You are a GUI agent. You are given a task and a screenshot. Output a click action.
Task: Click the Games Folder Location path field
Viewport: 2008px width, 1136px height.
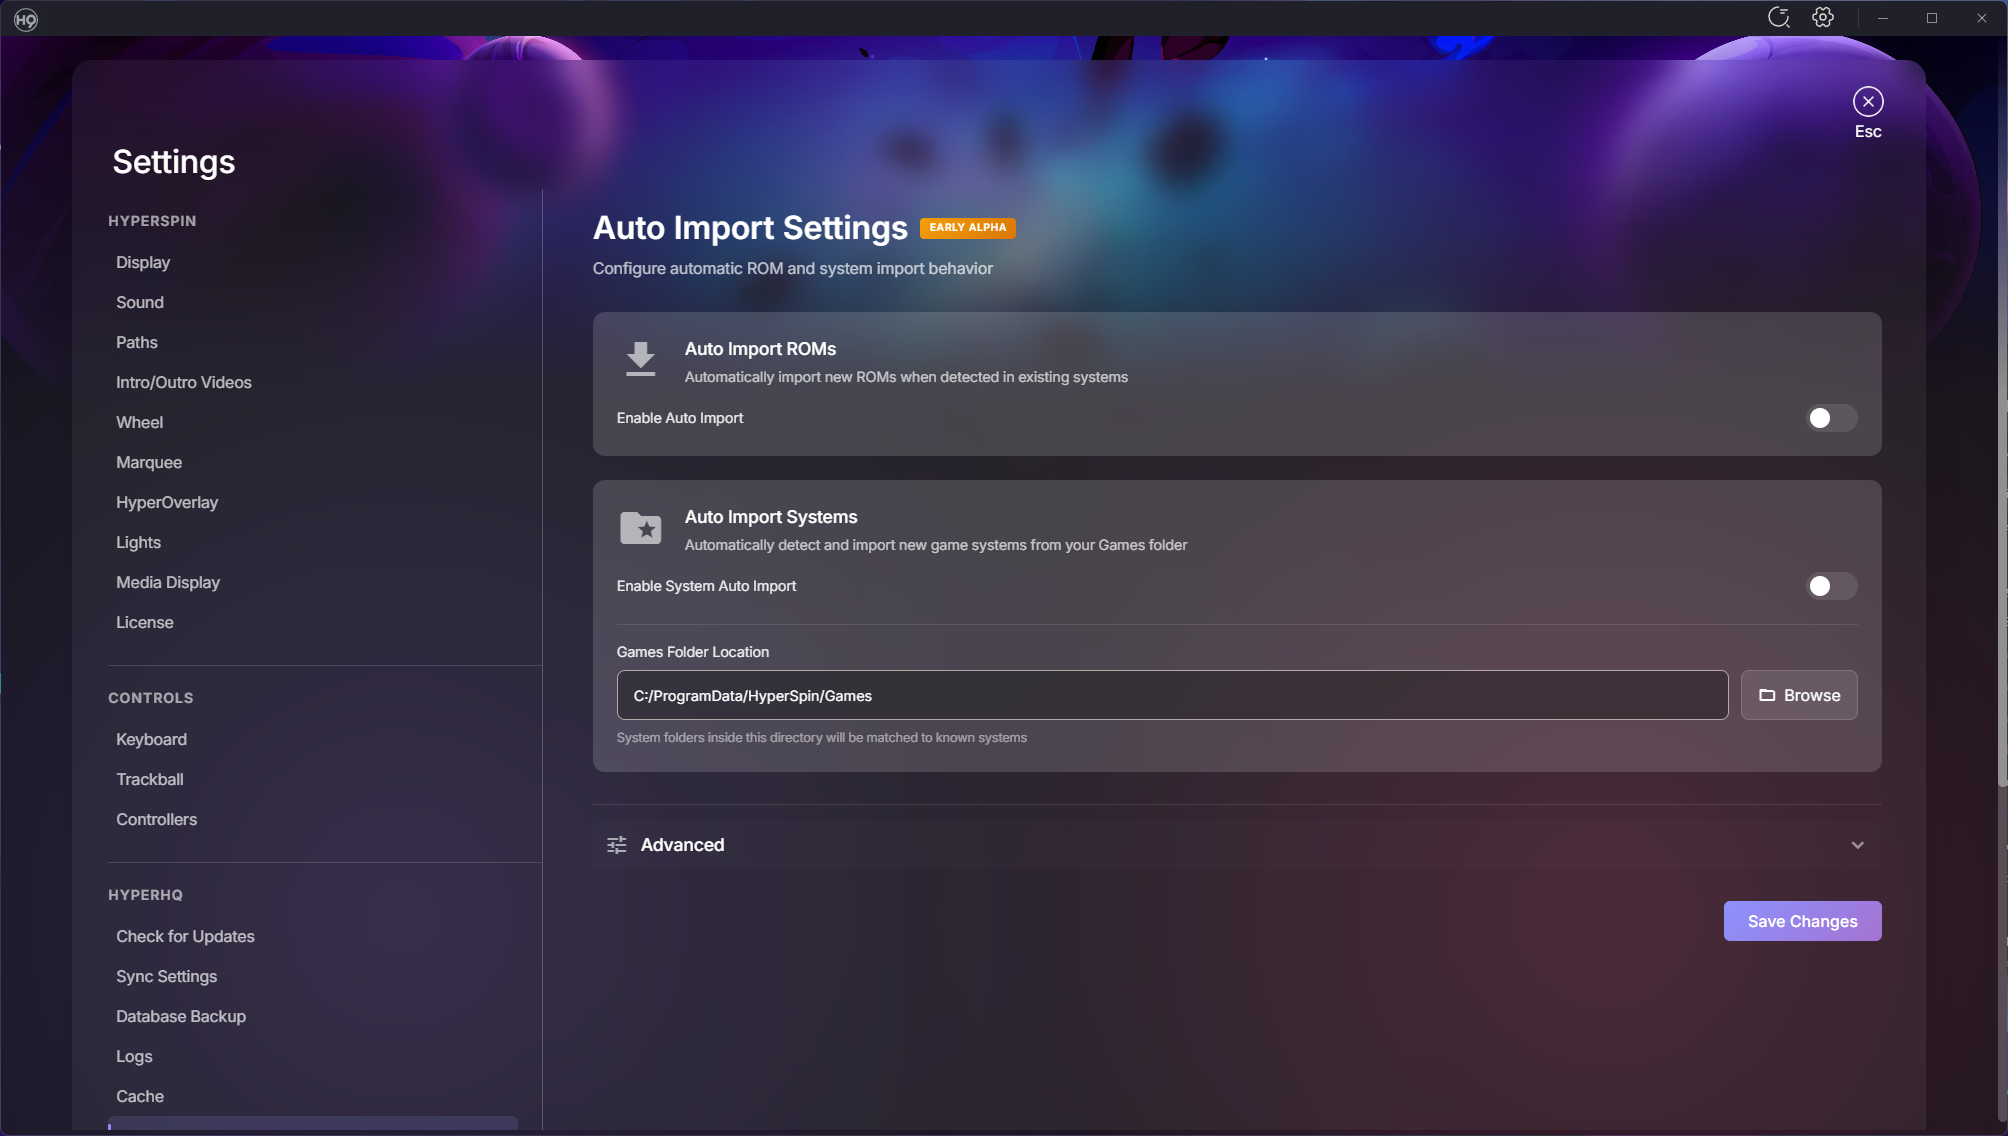click(1171, 695)
